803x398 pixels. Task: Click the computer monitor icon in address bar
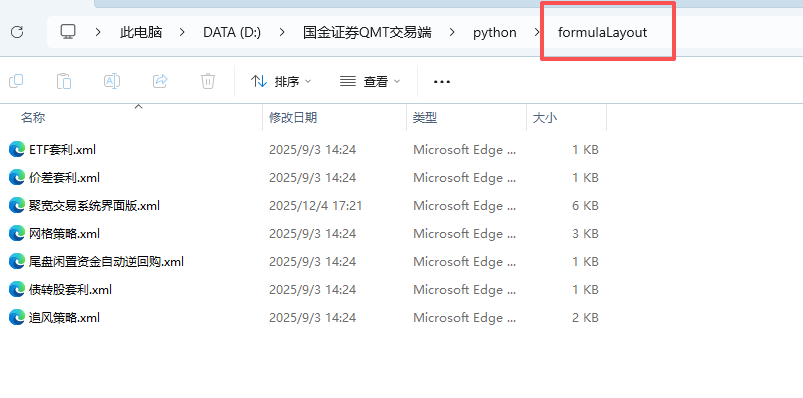pos(68,32)
